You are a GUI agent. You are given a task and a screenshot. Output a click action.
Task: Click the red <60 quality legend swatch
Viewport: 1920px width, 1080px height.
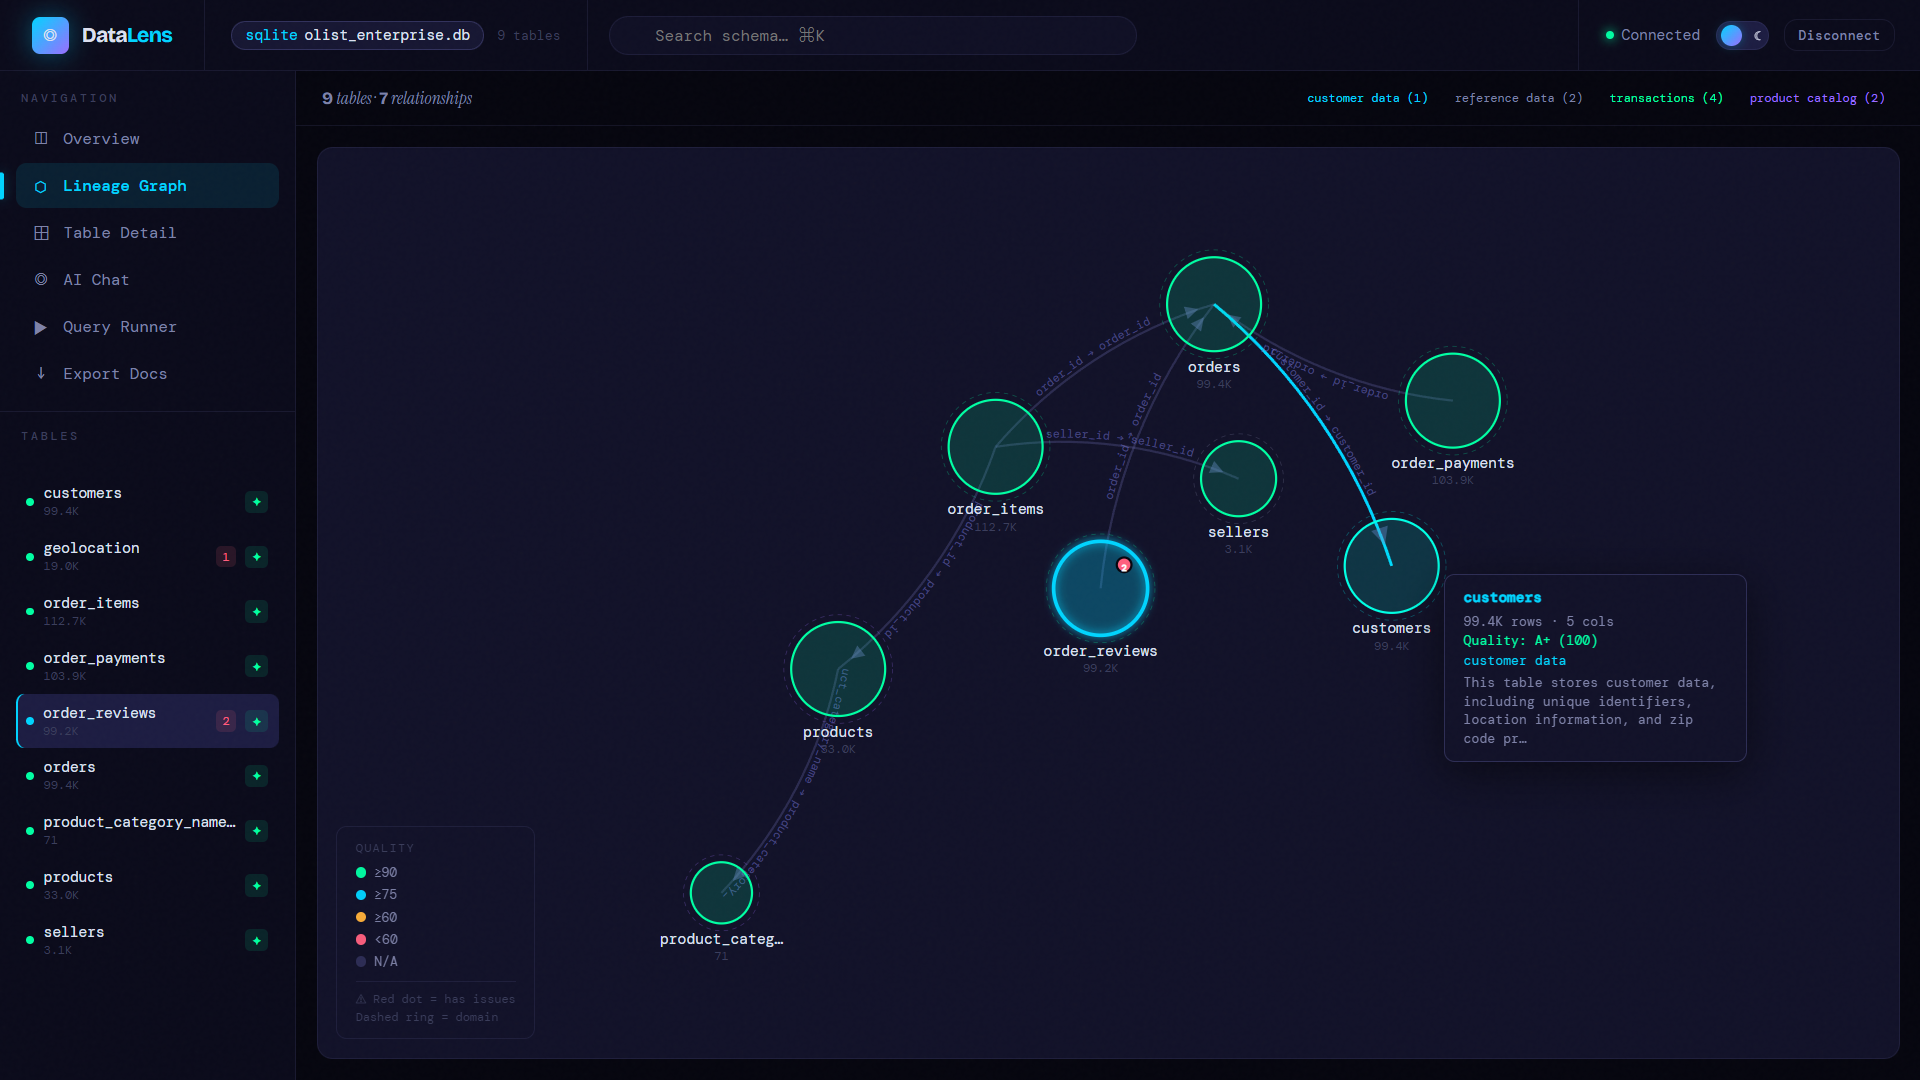pos(361,939)
